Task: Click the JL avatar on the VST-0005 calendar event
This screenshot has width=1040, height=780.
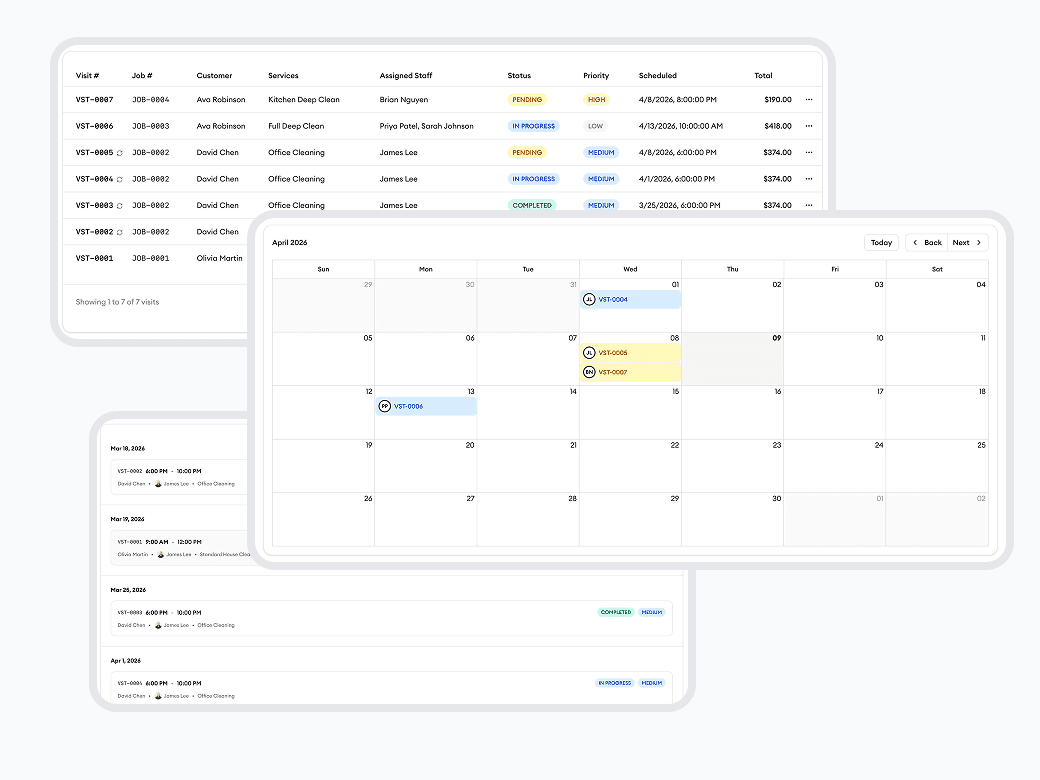Action: coord(589,352)
